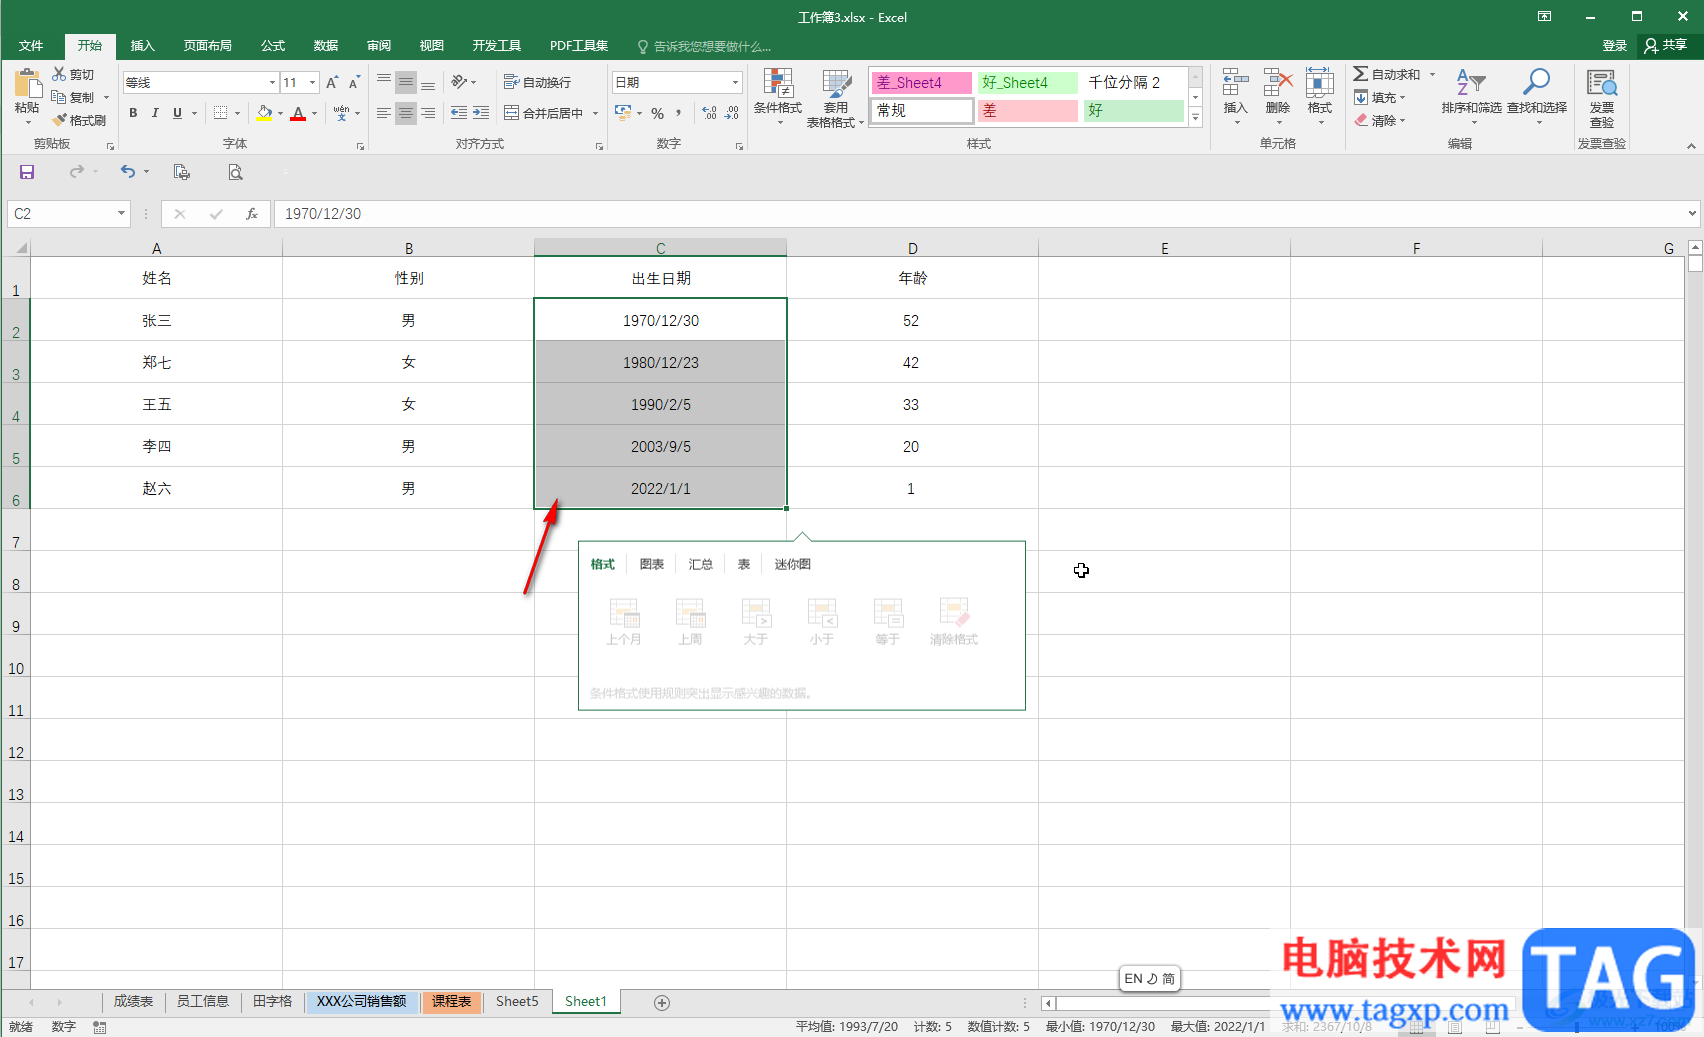Toggle Underline formatting
1704x1037 pixels.
click(177, 113)
